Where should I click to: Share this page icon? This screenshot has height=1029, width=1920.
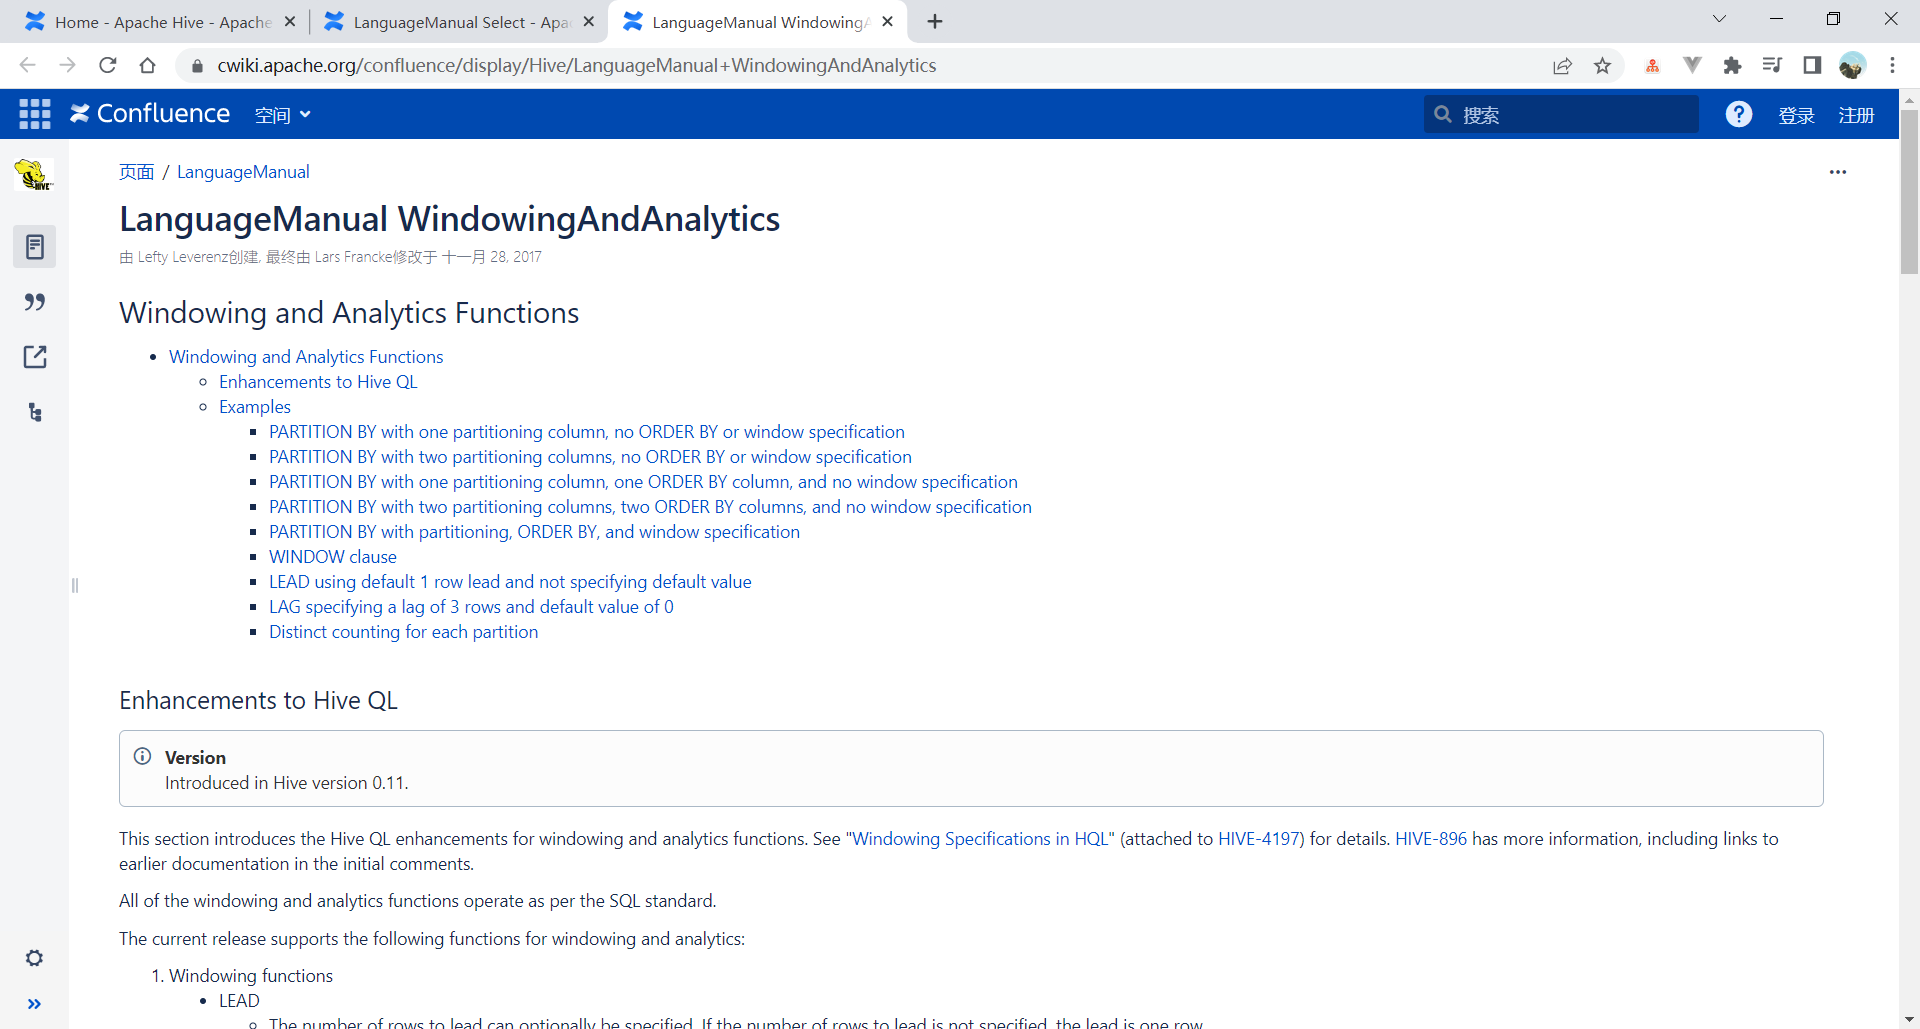(1563, 65)
